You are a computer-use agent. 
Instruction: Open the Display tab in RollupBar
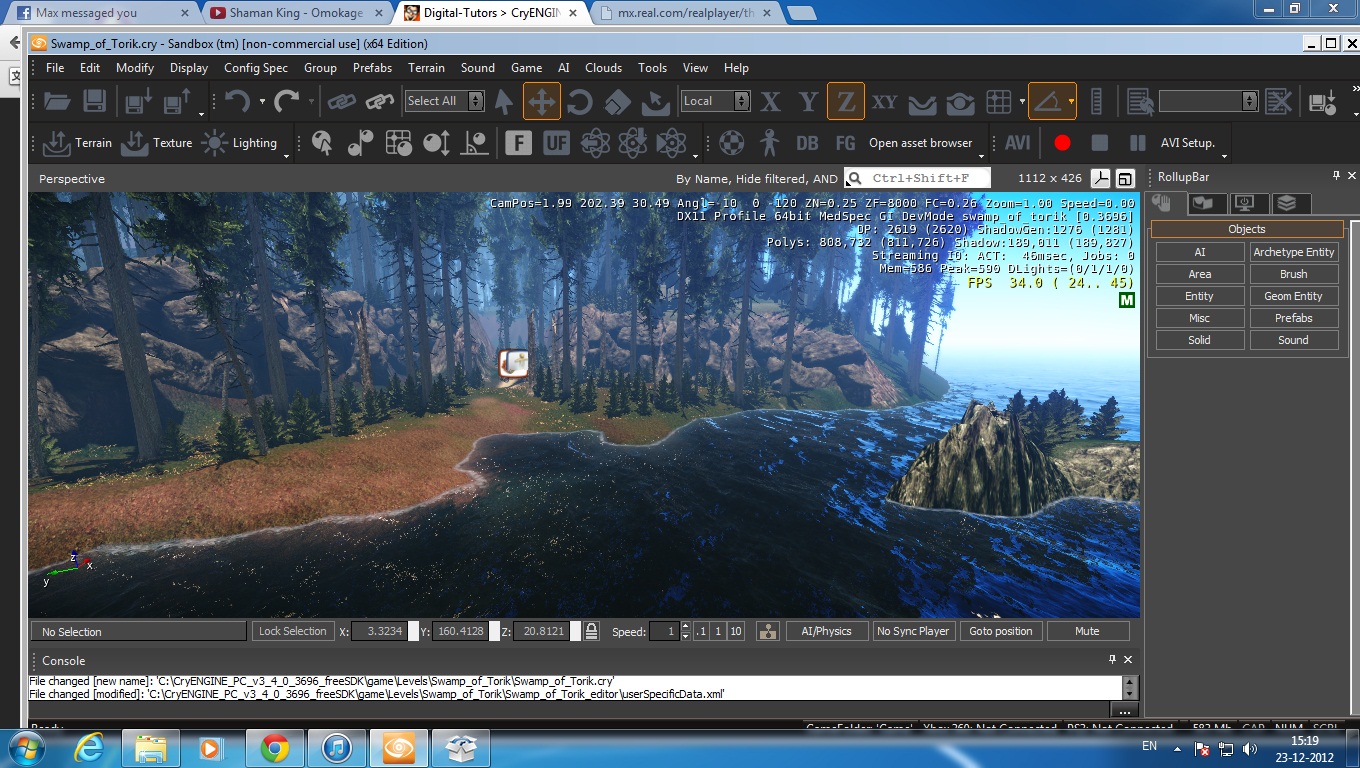1244,203
